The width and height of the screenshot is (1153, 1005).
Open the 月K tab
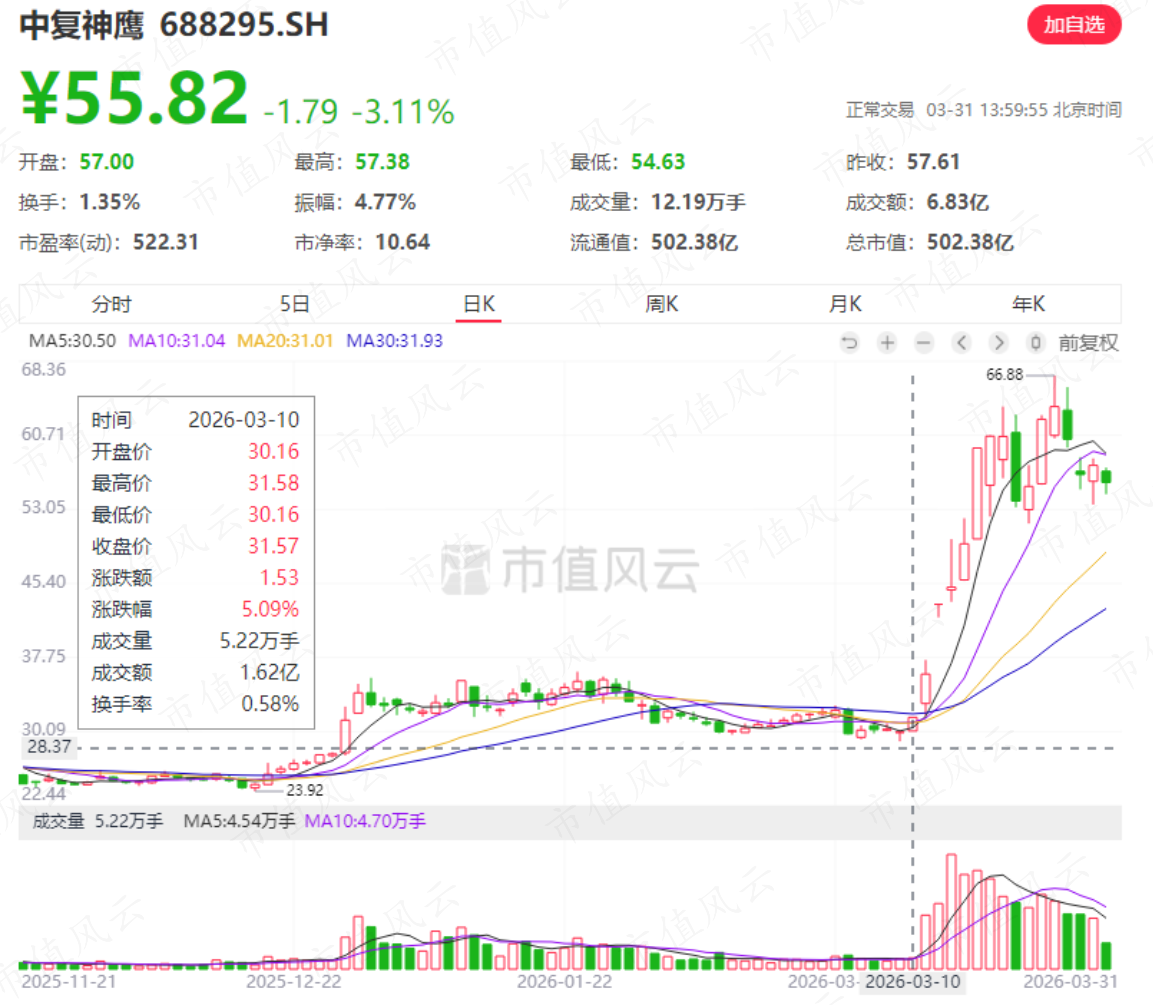coord(846,304)
